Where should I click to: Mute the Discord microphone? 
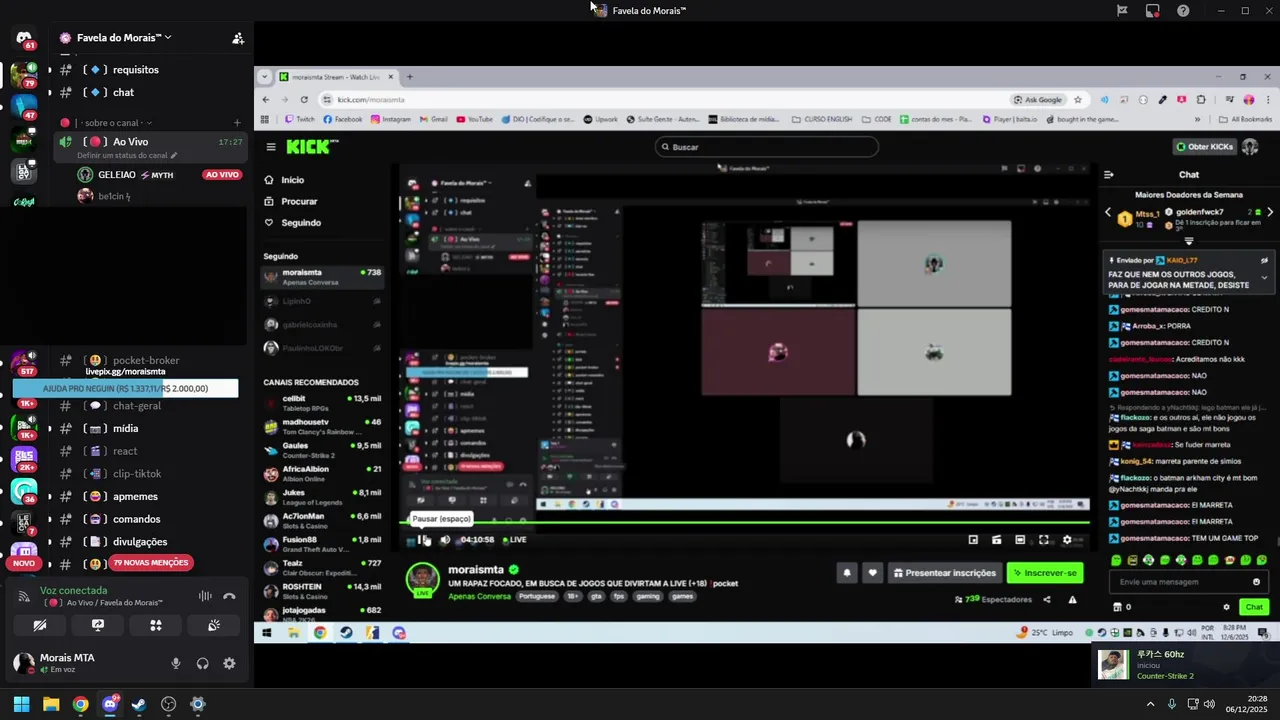(x=176, y=663)
